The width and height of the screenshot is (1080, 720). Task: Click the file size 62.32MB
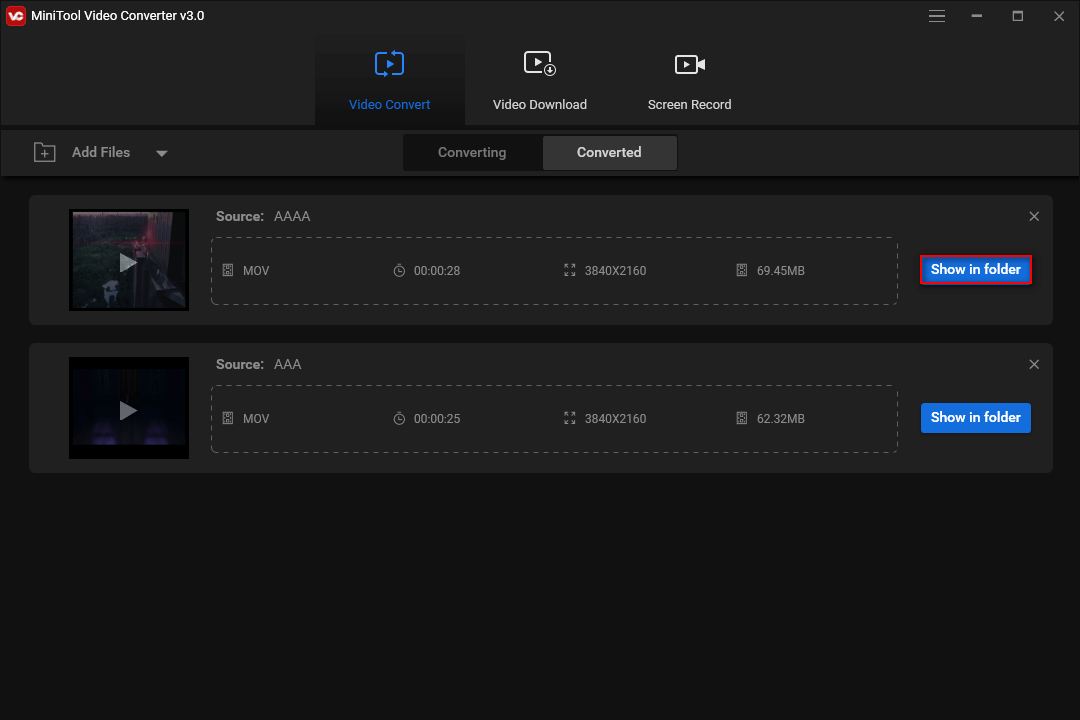pos(780,419)
